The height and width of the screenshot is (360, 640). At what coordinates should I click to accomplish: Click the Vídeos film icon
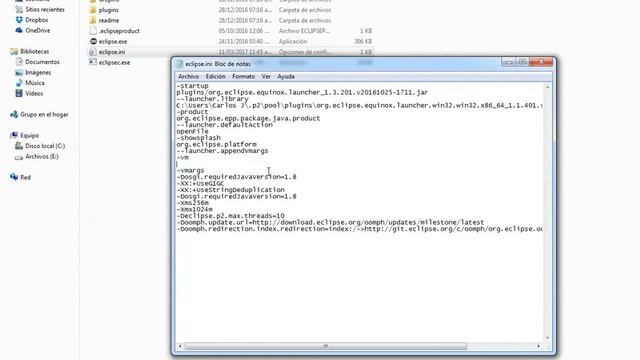click(19, 93)
